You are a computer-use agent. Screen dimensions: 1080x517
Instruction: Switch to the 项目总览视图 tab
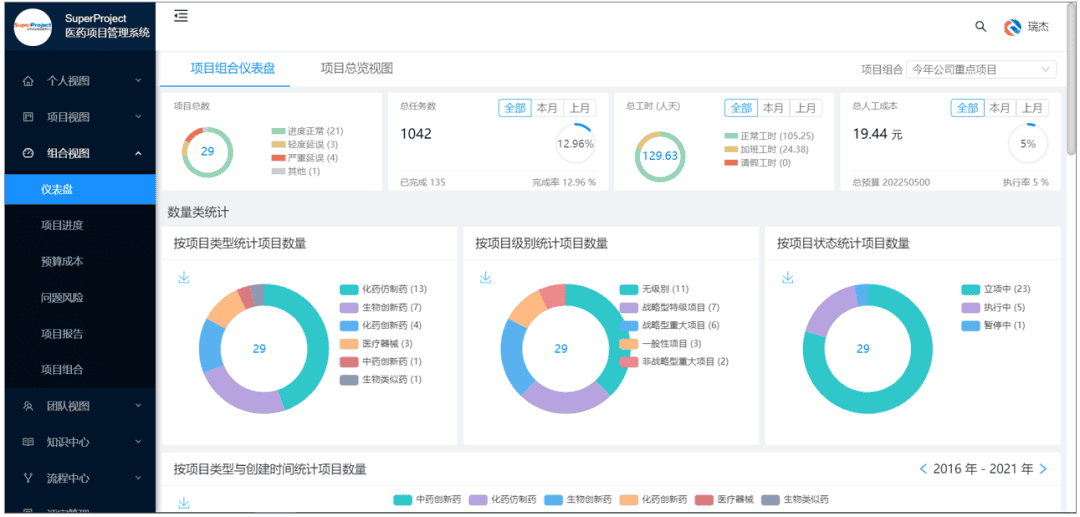[x=357, y=68]
